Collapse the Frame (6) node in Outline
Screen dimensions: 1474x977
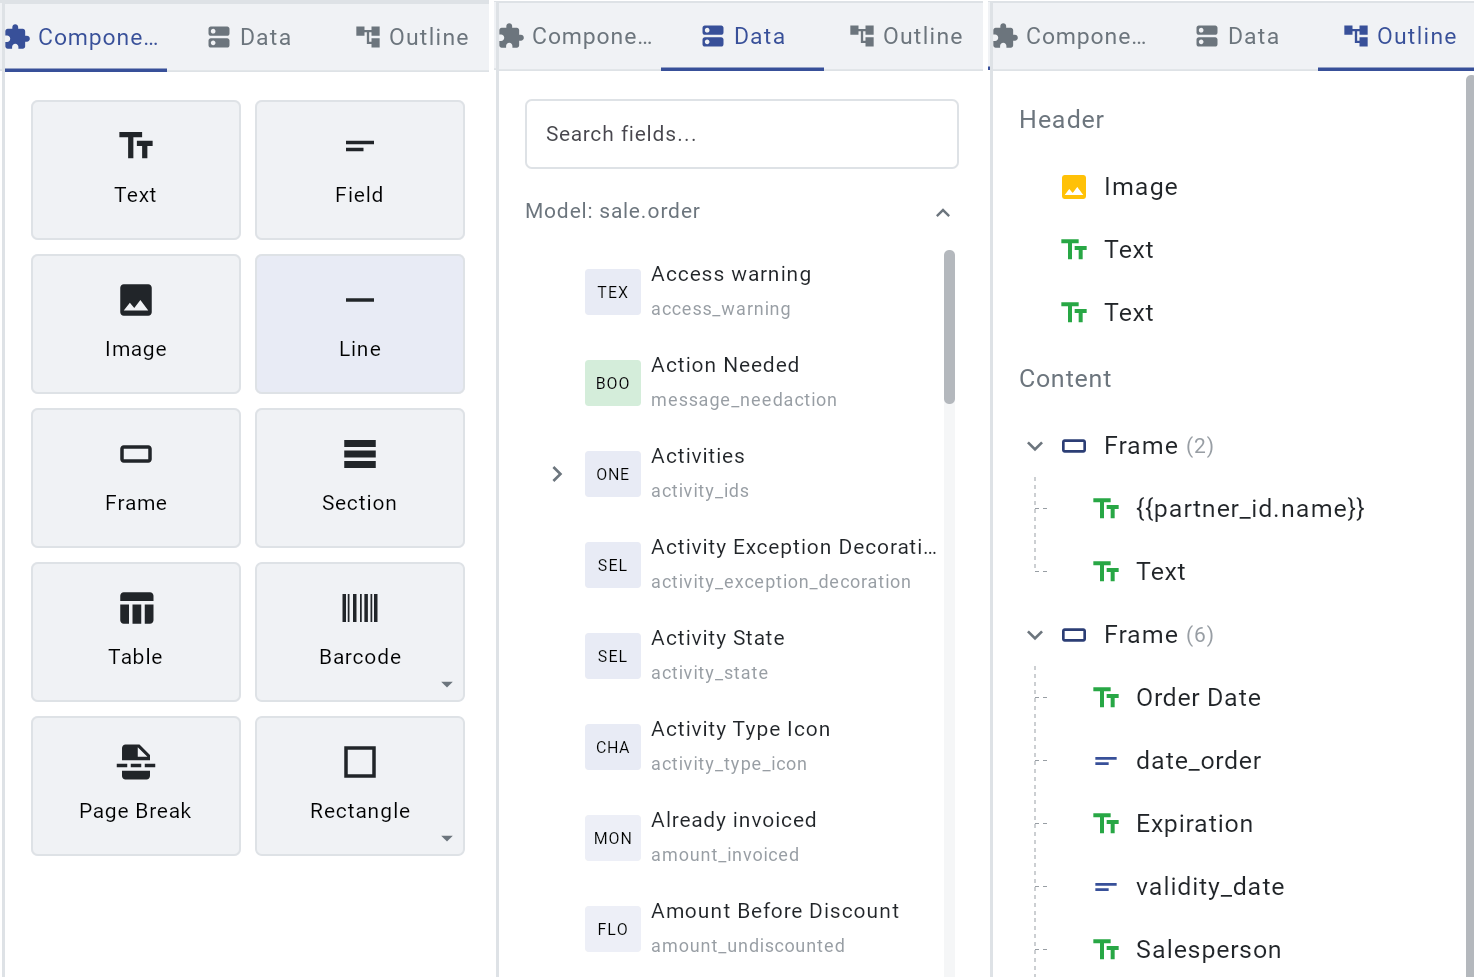tap(1034, 634)
